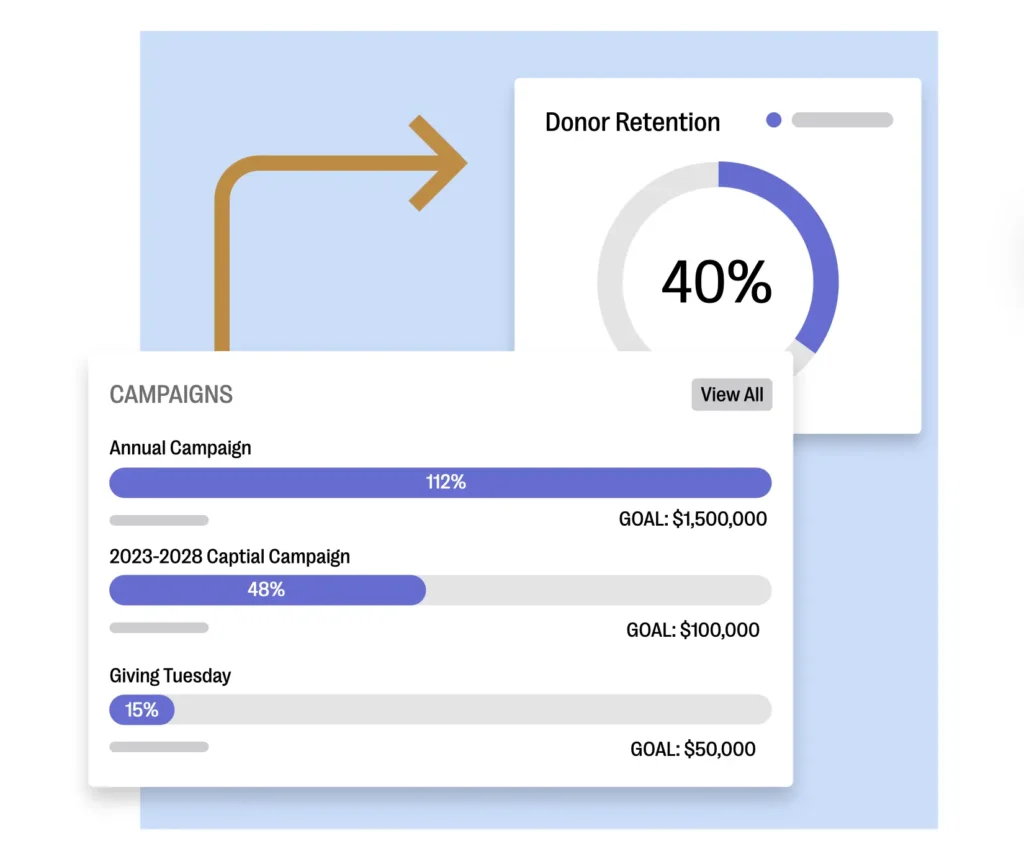Click the Annual Campaign 112% progress bar
The image size is (1024, 854).
(x=440, y=482)
